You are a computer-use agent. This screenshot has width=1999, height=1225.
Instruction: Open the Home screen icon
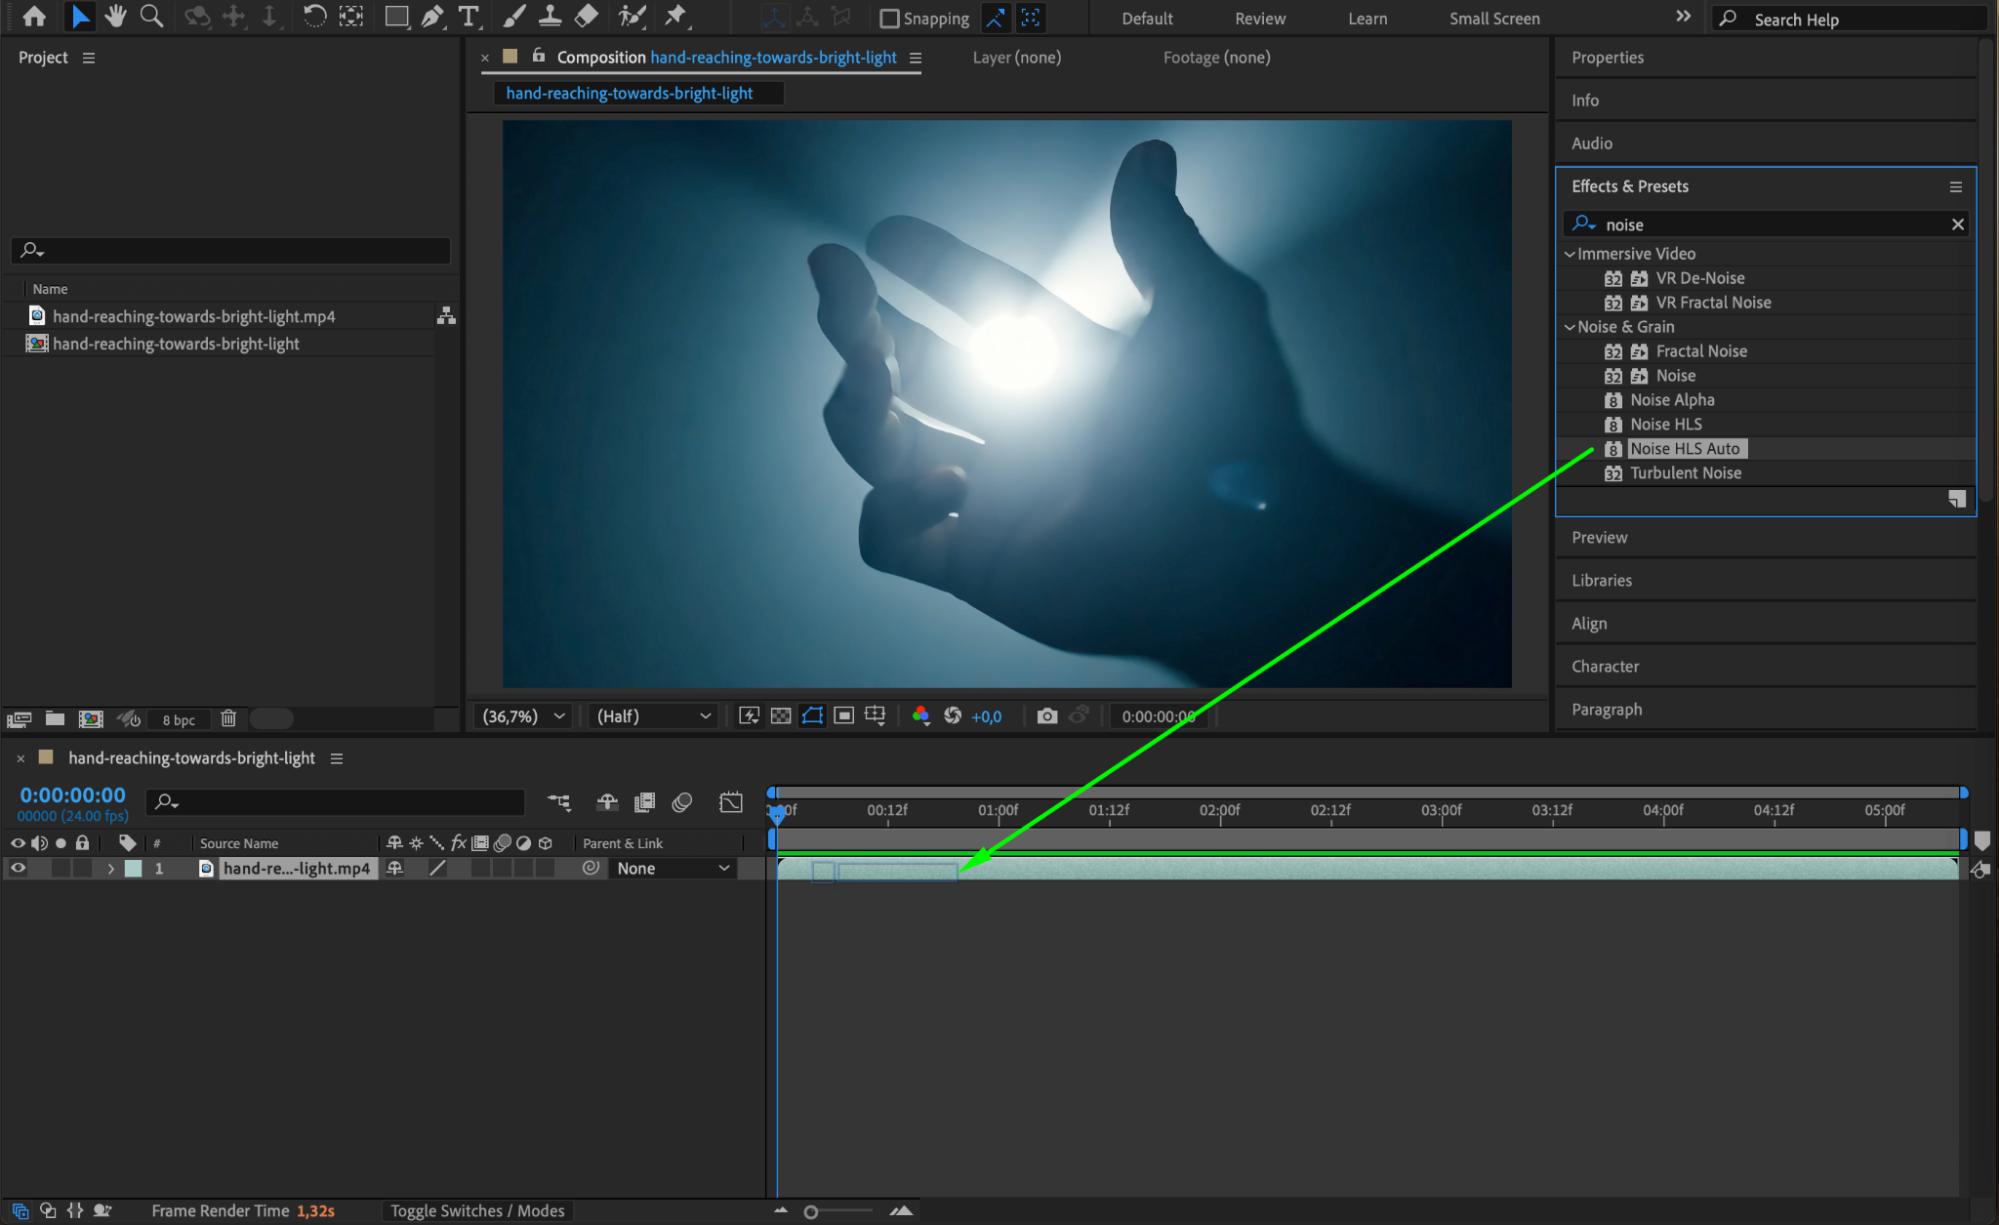(34, 16)
